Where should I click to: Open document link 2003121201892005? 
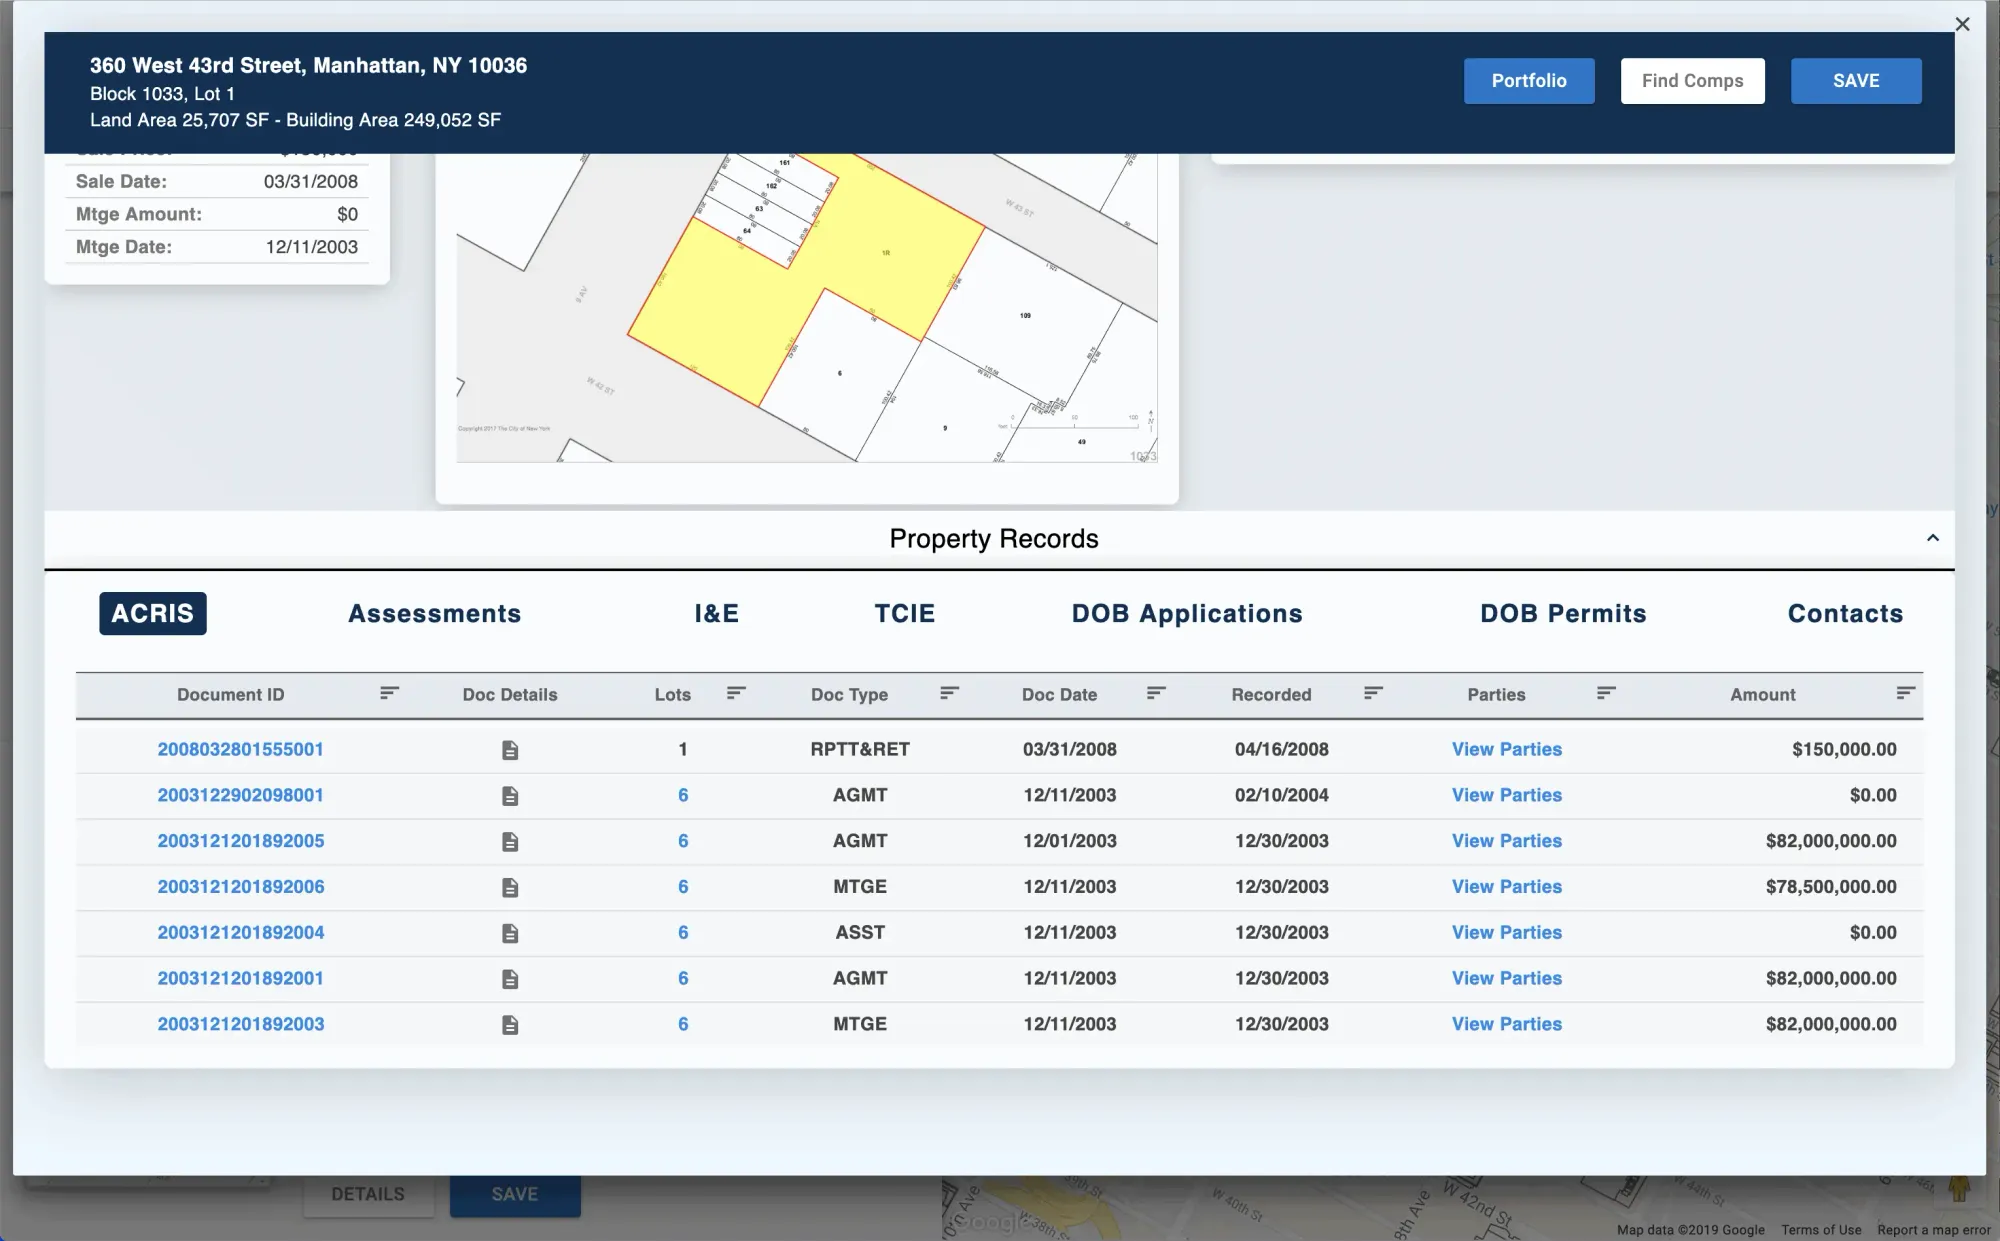tap(240, 841)
